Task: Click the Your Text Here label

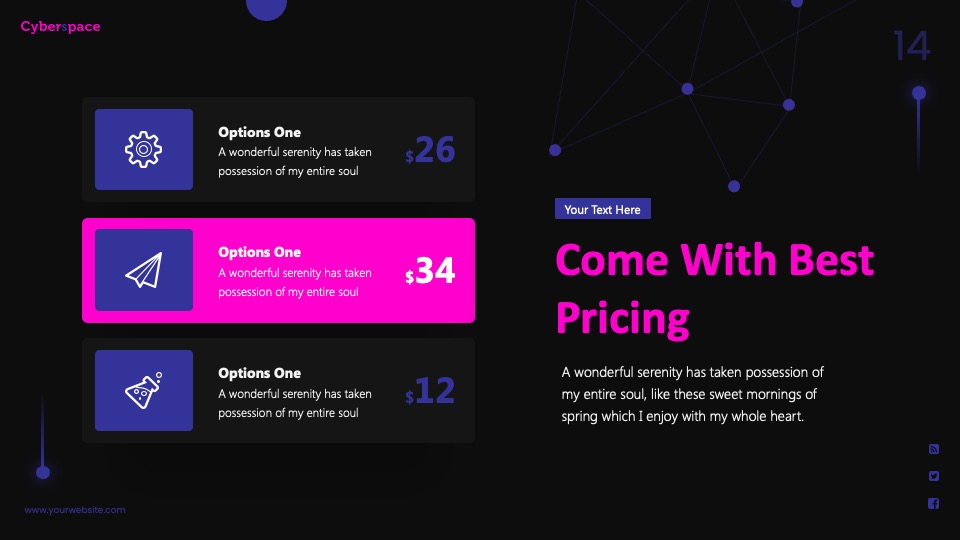Action: pyautogui.click(x=602, y=209)
